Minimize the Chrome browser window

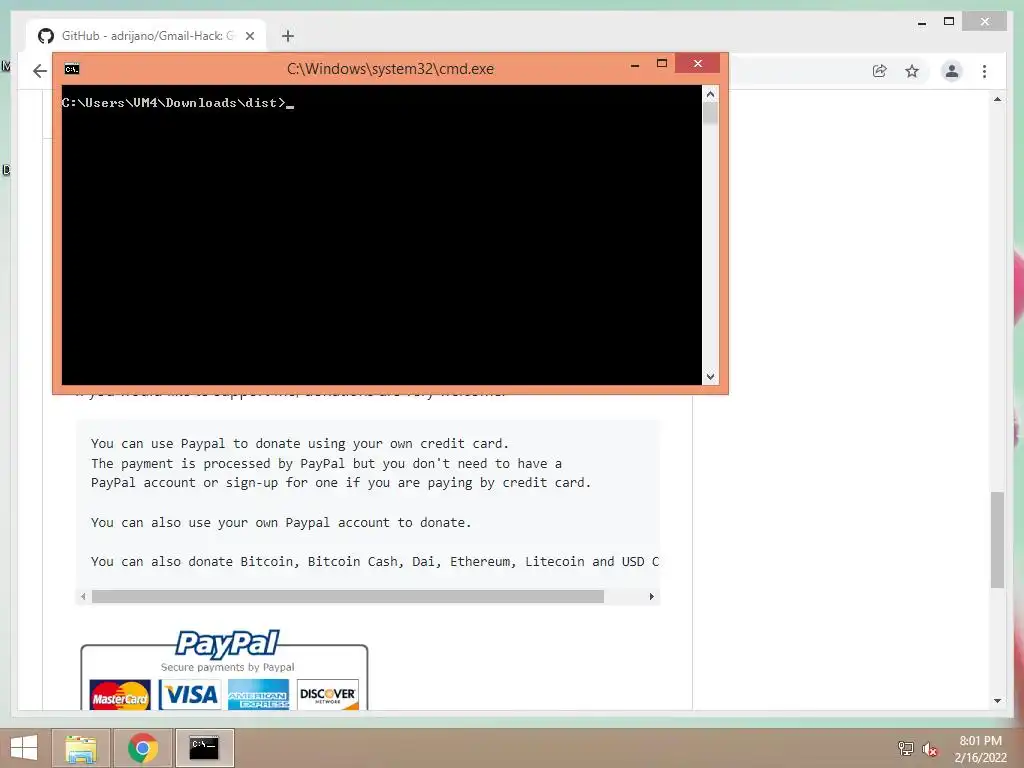(x=921, y=23)
